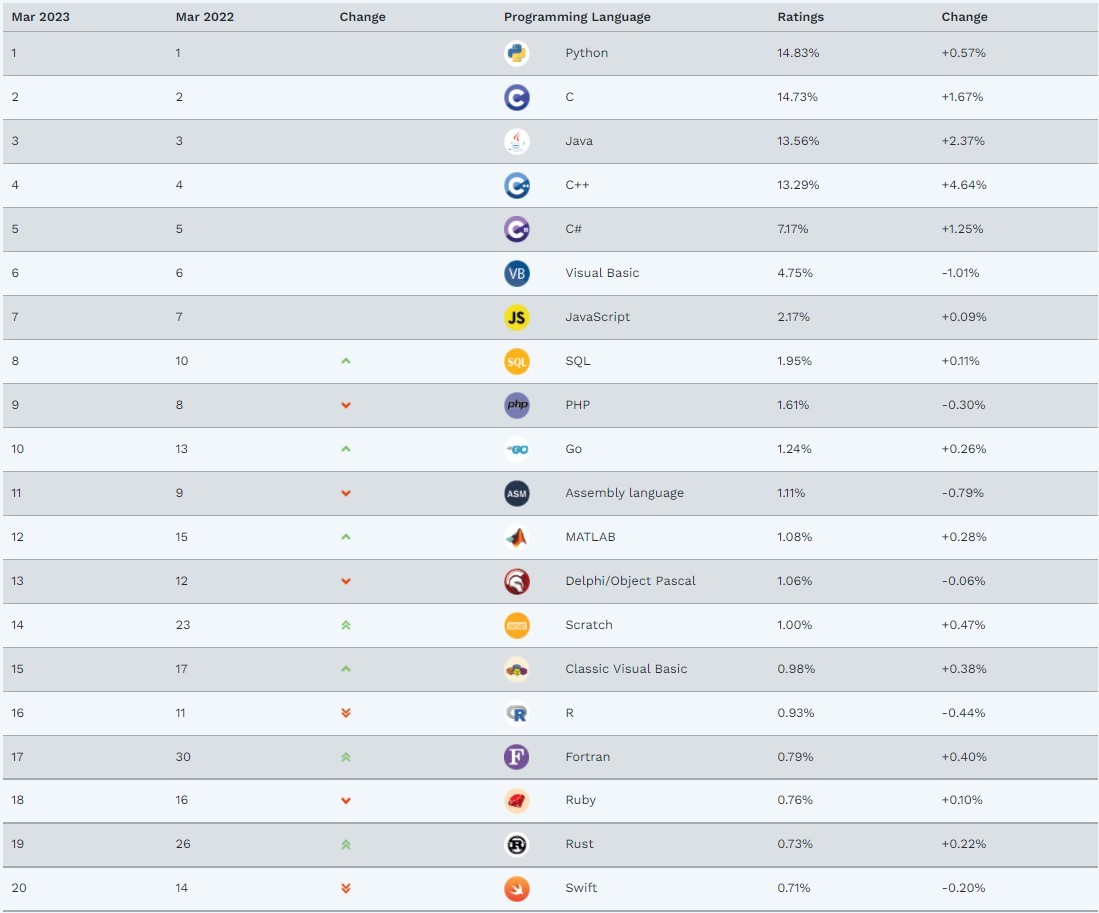
Task: Click the red down arrow for PHP
Action: [x=346, y=405]
